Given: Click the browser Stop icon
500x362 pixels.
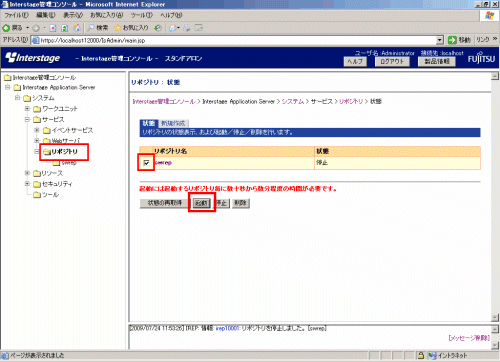Looking at the screenshot, I should click(53, 28).
